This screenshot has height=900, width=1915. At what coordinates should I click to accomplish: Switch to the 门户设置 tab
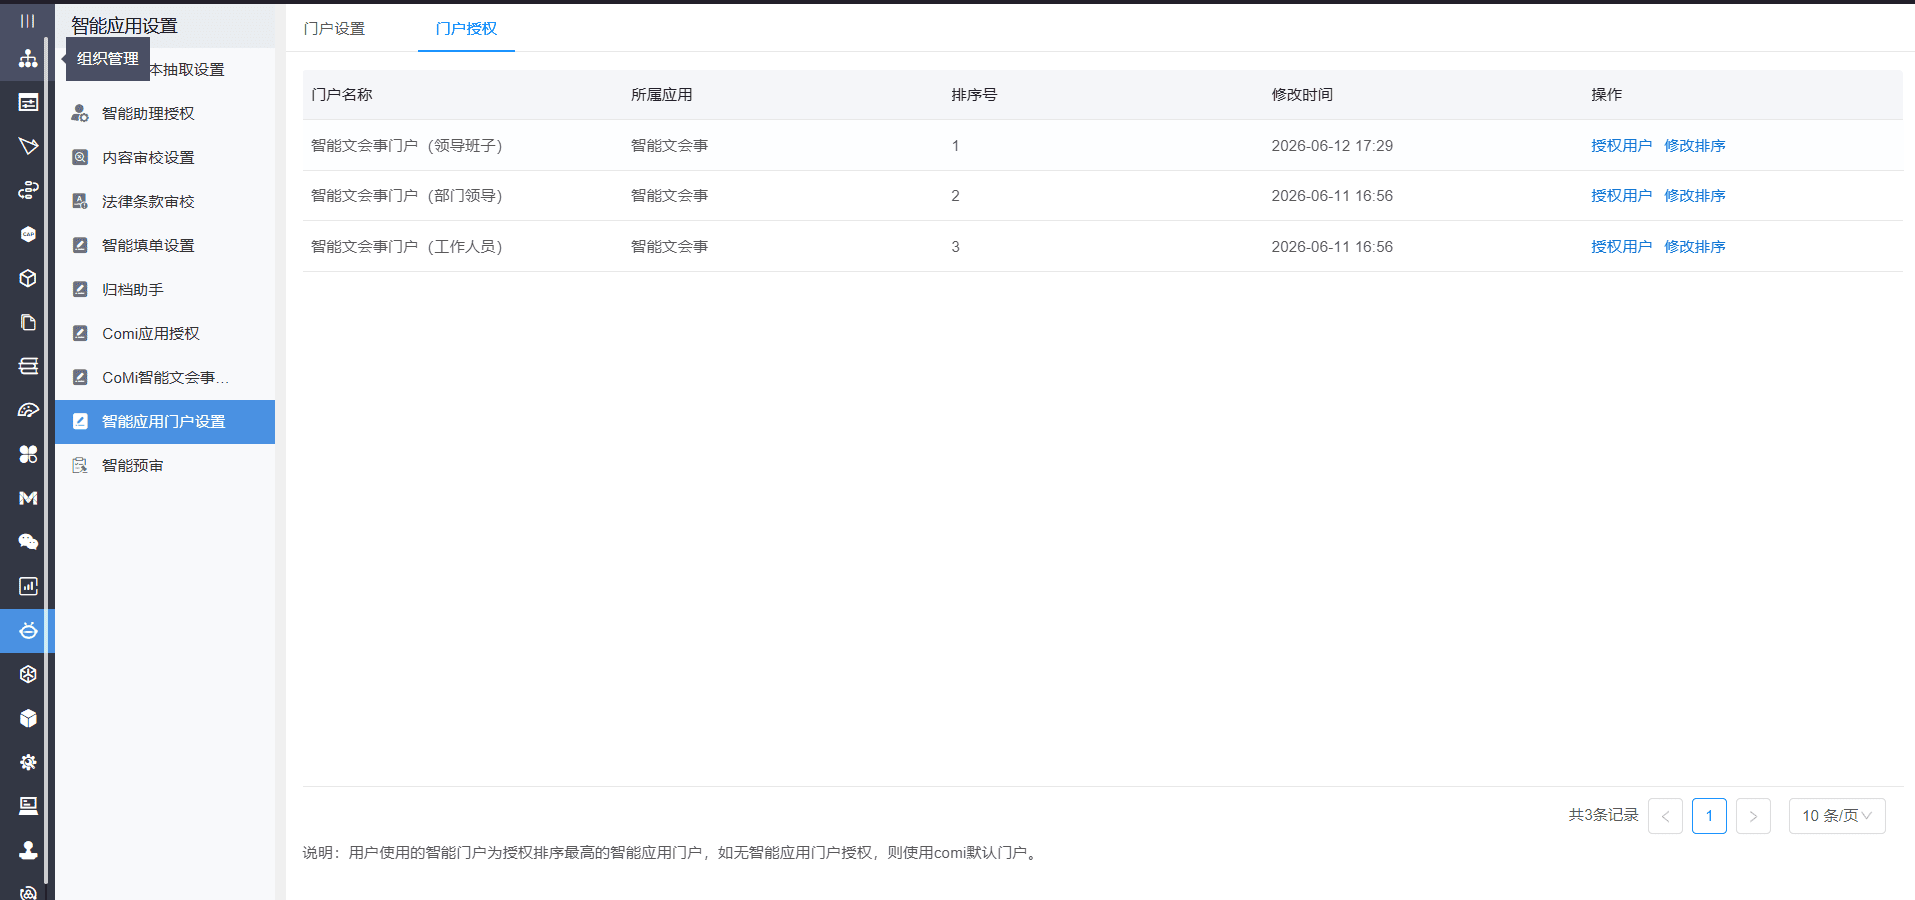click(335, 29)
